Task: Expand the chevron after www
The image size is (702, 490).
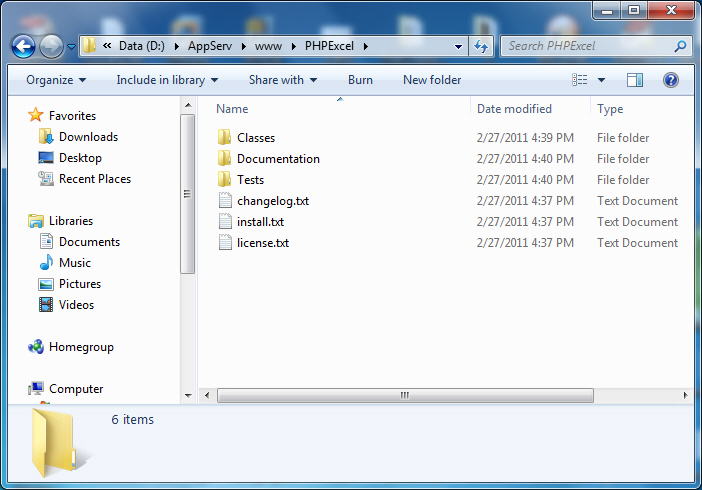Action: point(294,46)
